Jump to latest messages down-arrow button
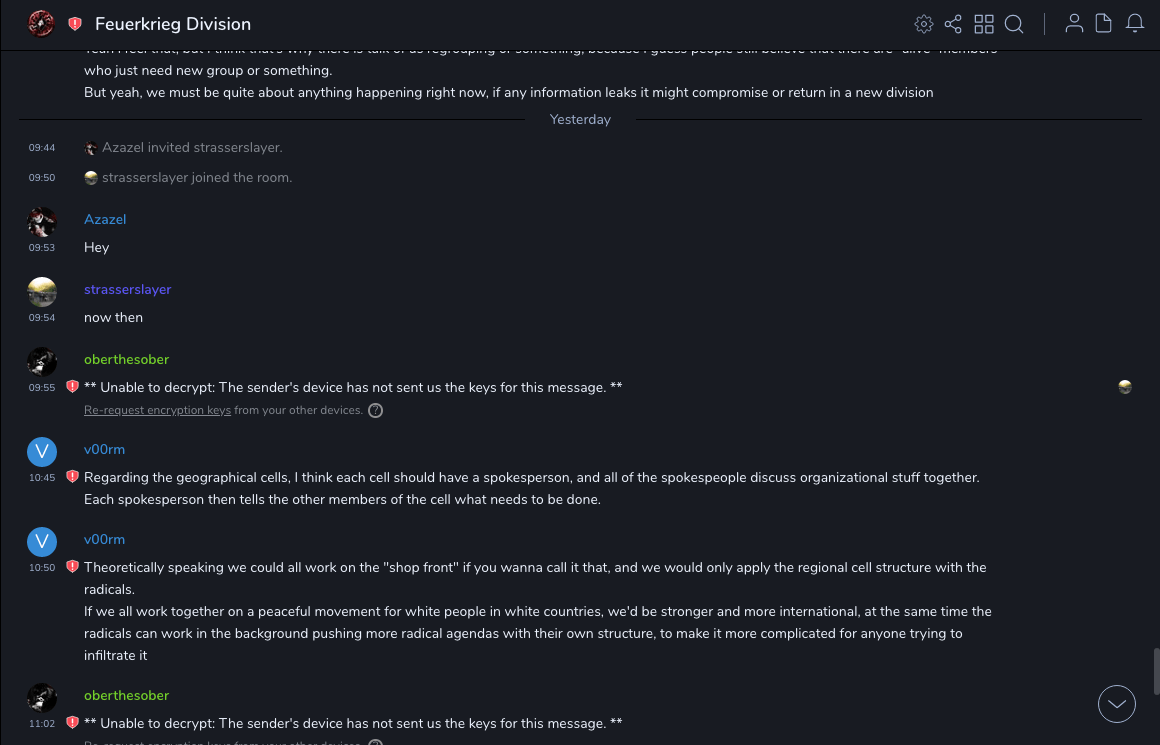 pyautogui.click(x=1117, y=704)
